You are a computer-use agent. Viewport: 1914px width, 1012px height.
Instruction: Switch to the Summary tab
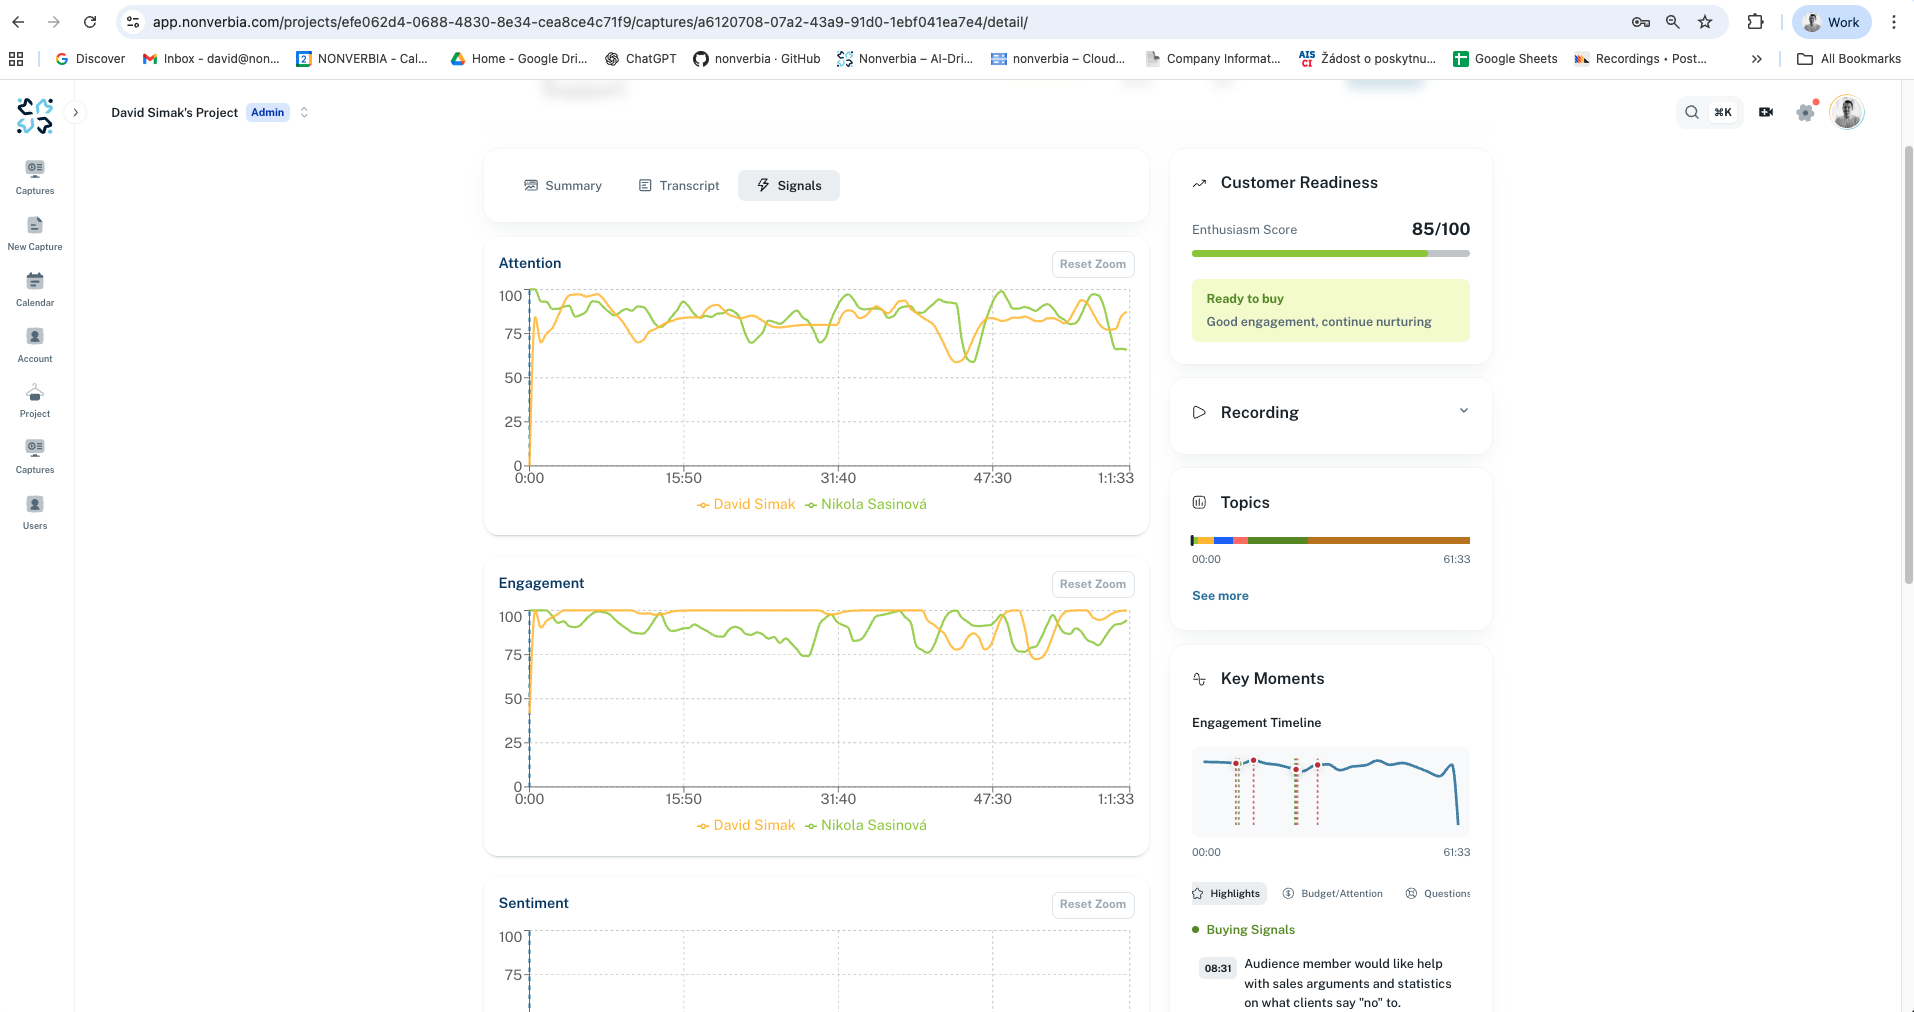(563, 185)
